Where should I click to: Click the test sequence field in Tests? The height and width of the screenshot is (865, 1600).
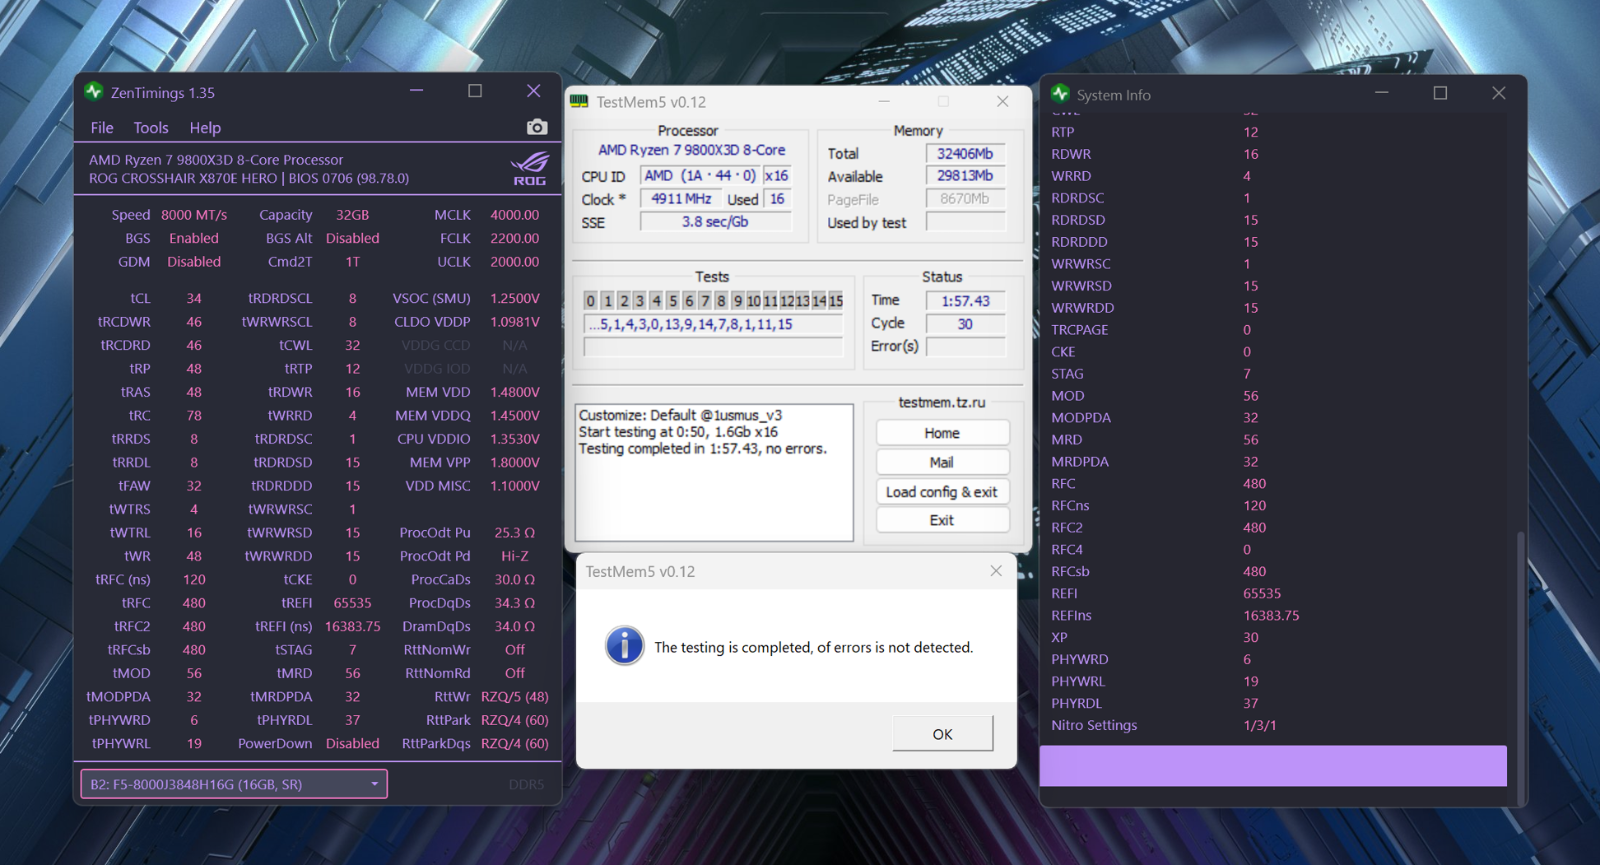pos(714,324)
